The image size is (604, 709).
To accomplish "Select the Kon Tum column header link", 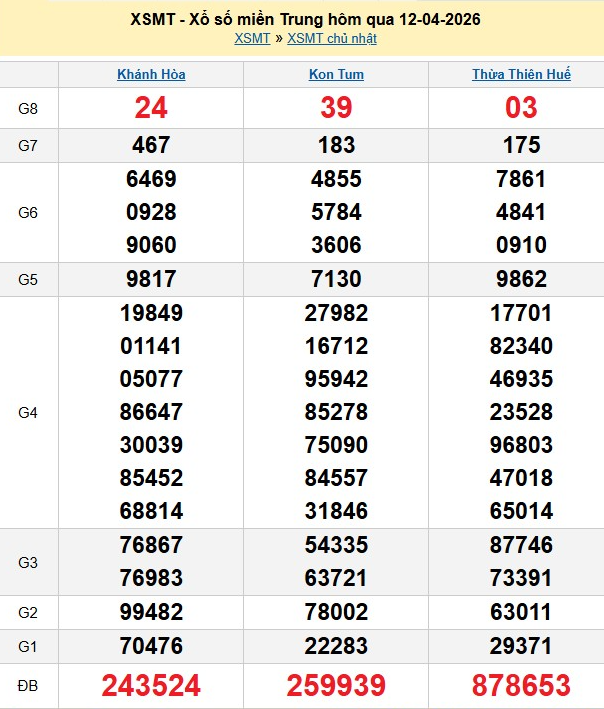I will 336,74.
